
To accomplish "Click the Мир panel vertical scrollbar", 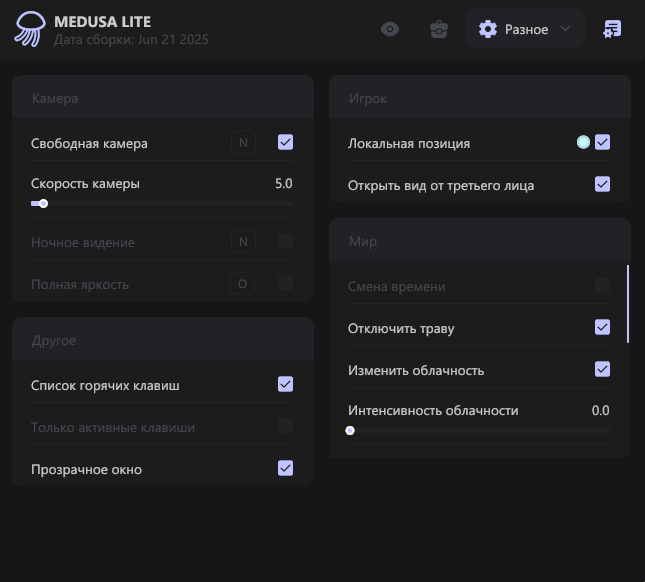I will tap(628, 304).
